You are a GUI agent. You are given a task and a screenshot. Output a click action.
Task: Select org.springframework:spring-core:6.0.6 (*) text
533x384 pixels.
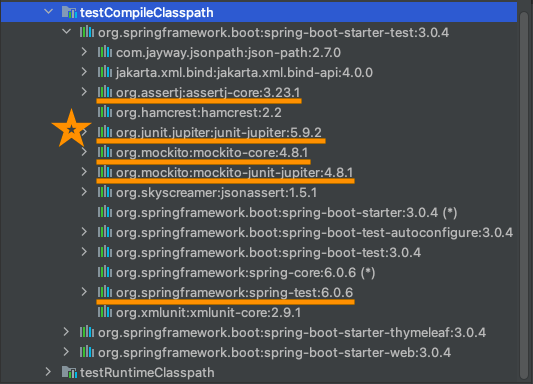click(x=245, y=273)
